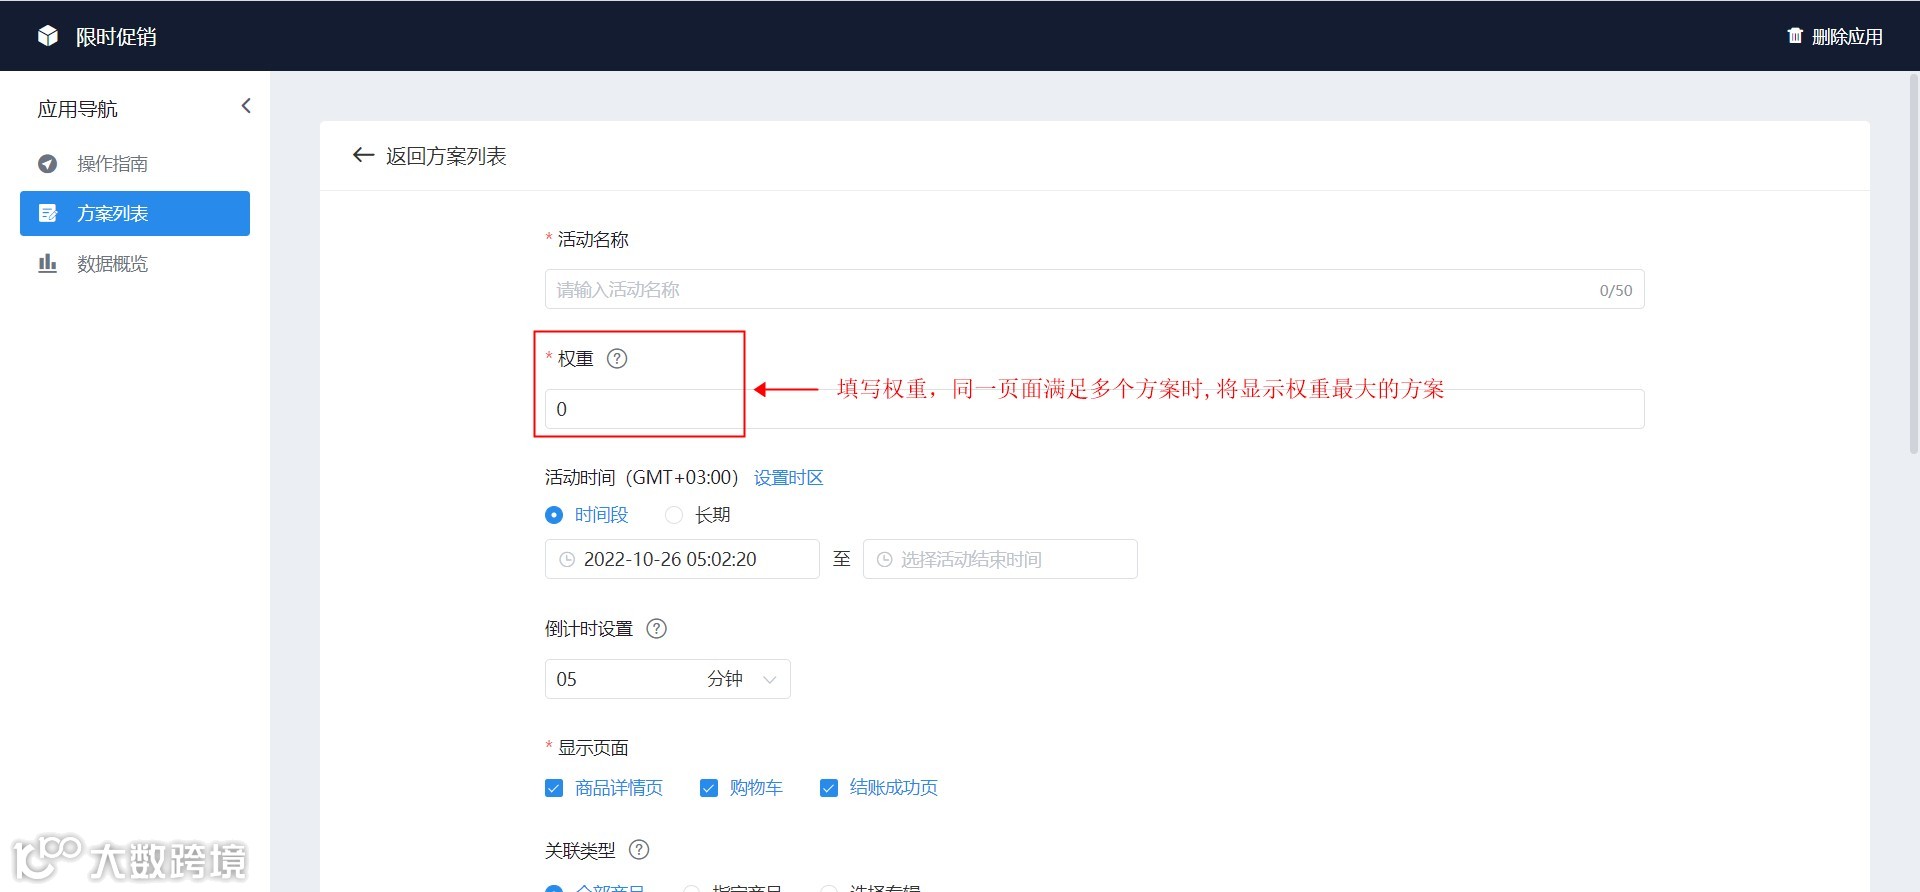Open the 分钟 unit dropdown
Screen dimensions: 1920x892
[742, 679]
